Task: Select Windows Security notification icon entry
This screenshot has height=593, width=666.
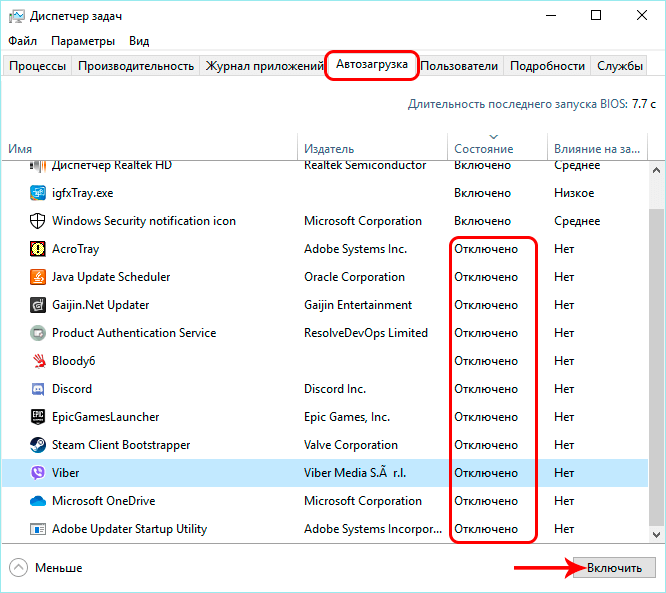Action: 144,221
